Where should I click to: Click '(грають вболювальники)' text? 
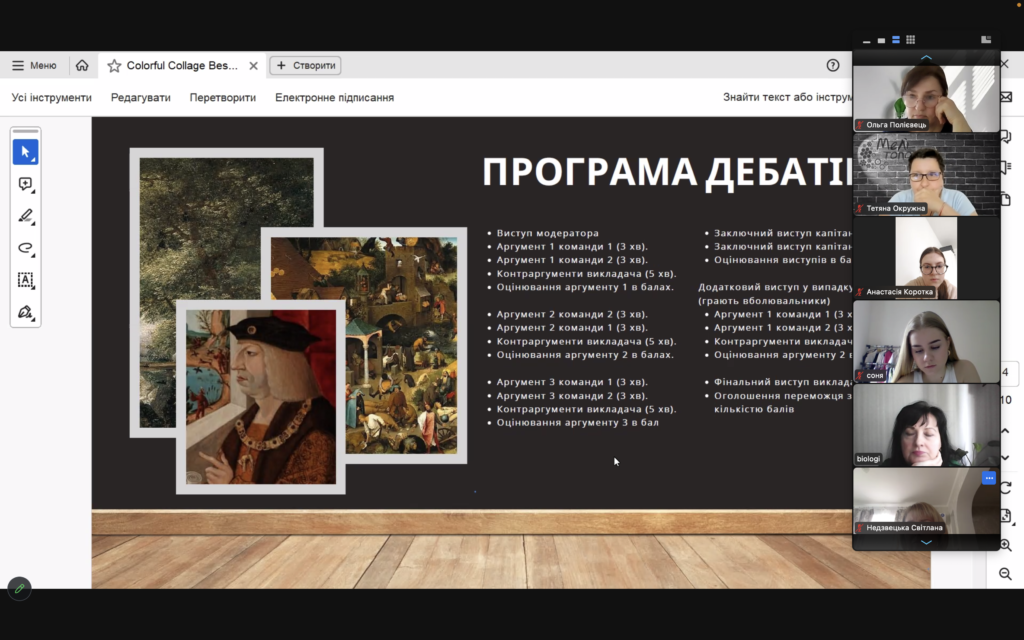(x=764, y=301)
